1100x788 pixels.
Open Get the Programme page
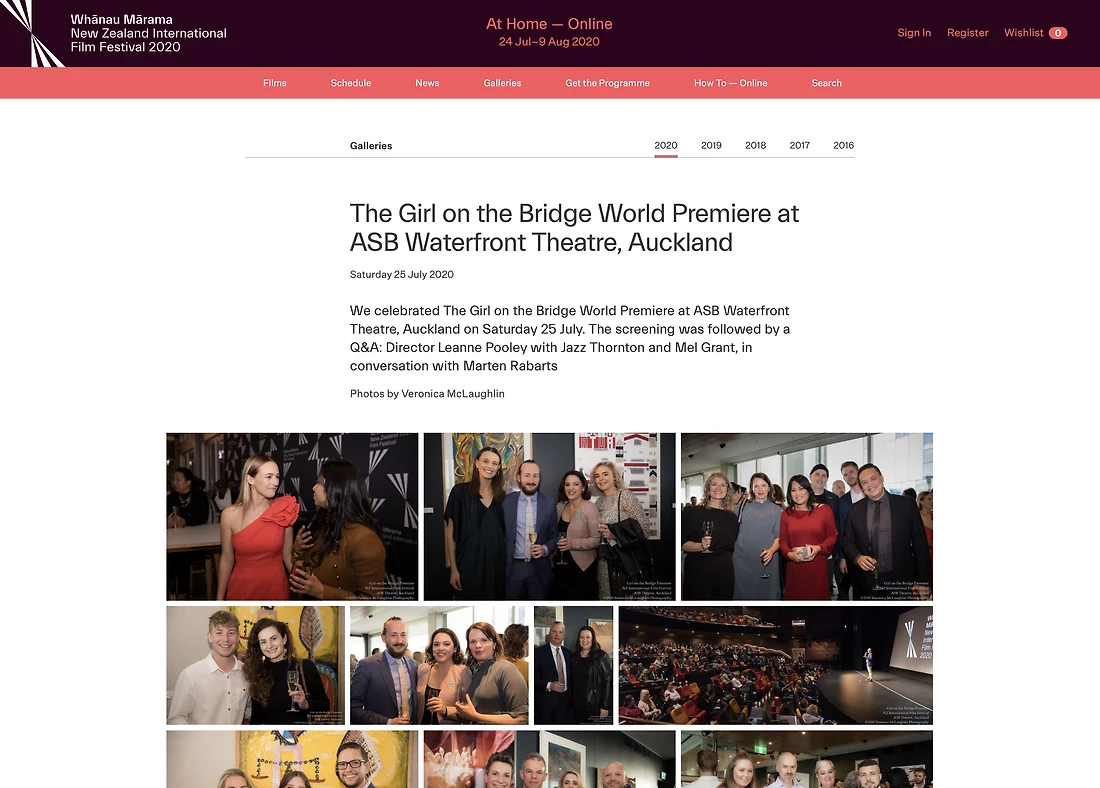(x=608, y=83)
